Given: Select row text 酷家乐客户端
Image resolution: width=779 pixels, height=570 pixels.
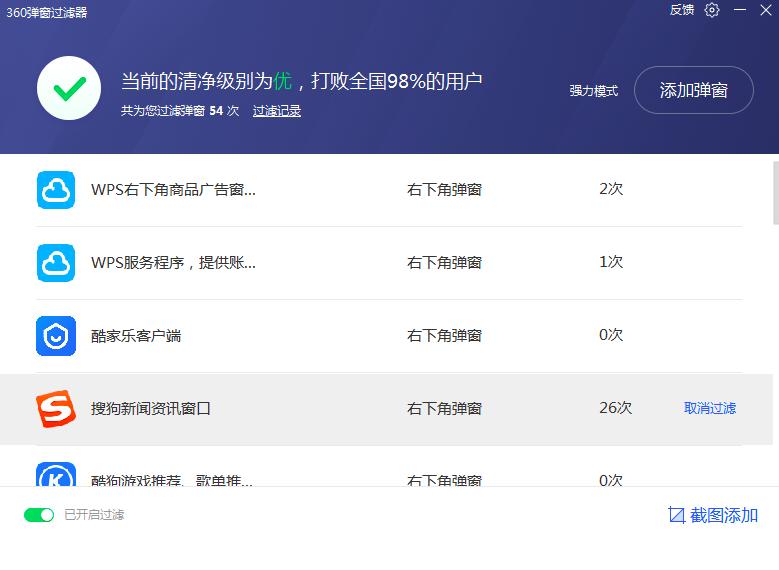Looking at the screenshot, I should click(136, 335).
